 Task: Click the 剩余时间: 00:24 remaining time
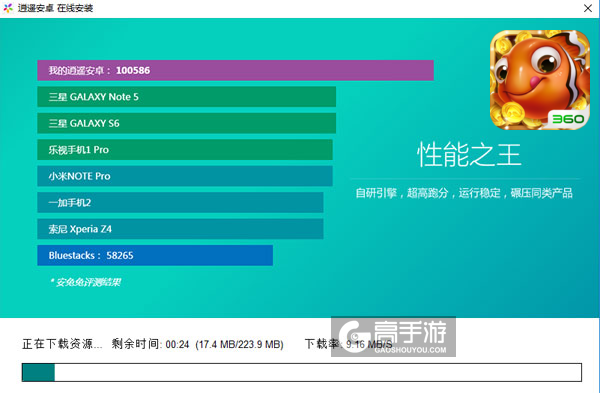[x=150, y=344]
